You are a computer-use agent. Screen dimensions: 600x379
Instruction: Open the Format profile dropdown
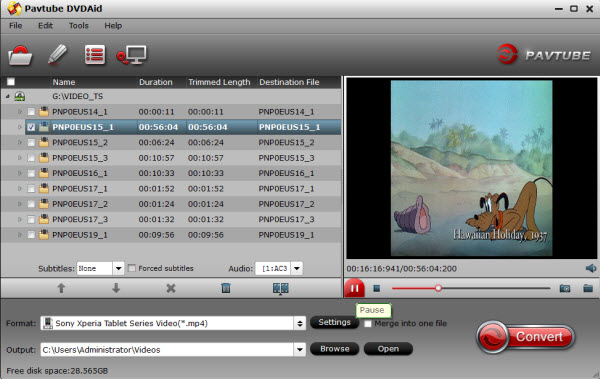(x=300, y=323)
